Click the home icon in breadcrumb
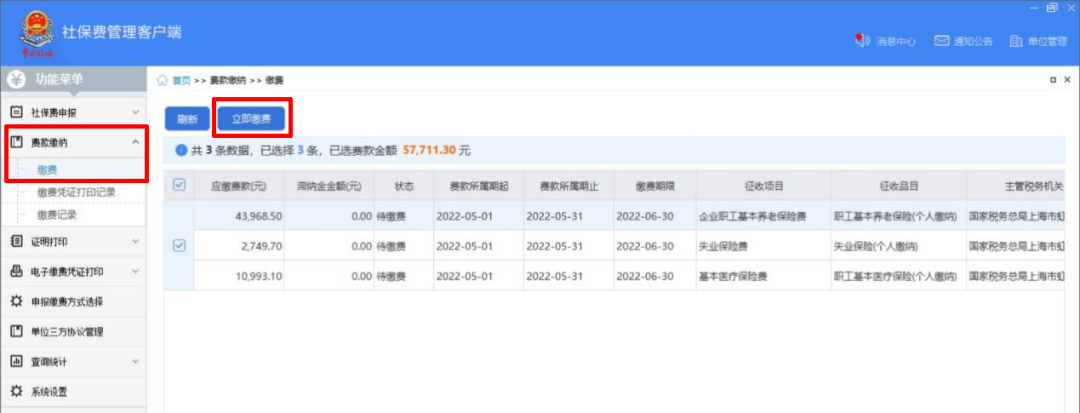1080x413 pixels. coord(163,80)
